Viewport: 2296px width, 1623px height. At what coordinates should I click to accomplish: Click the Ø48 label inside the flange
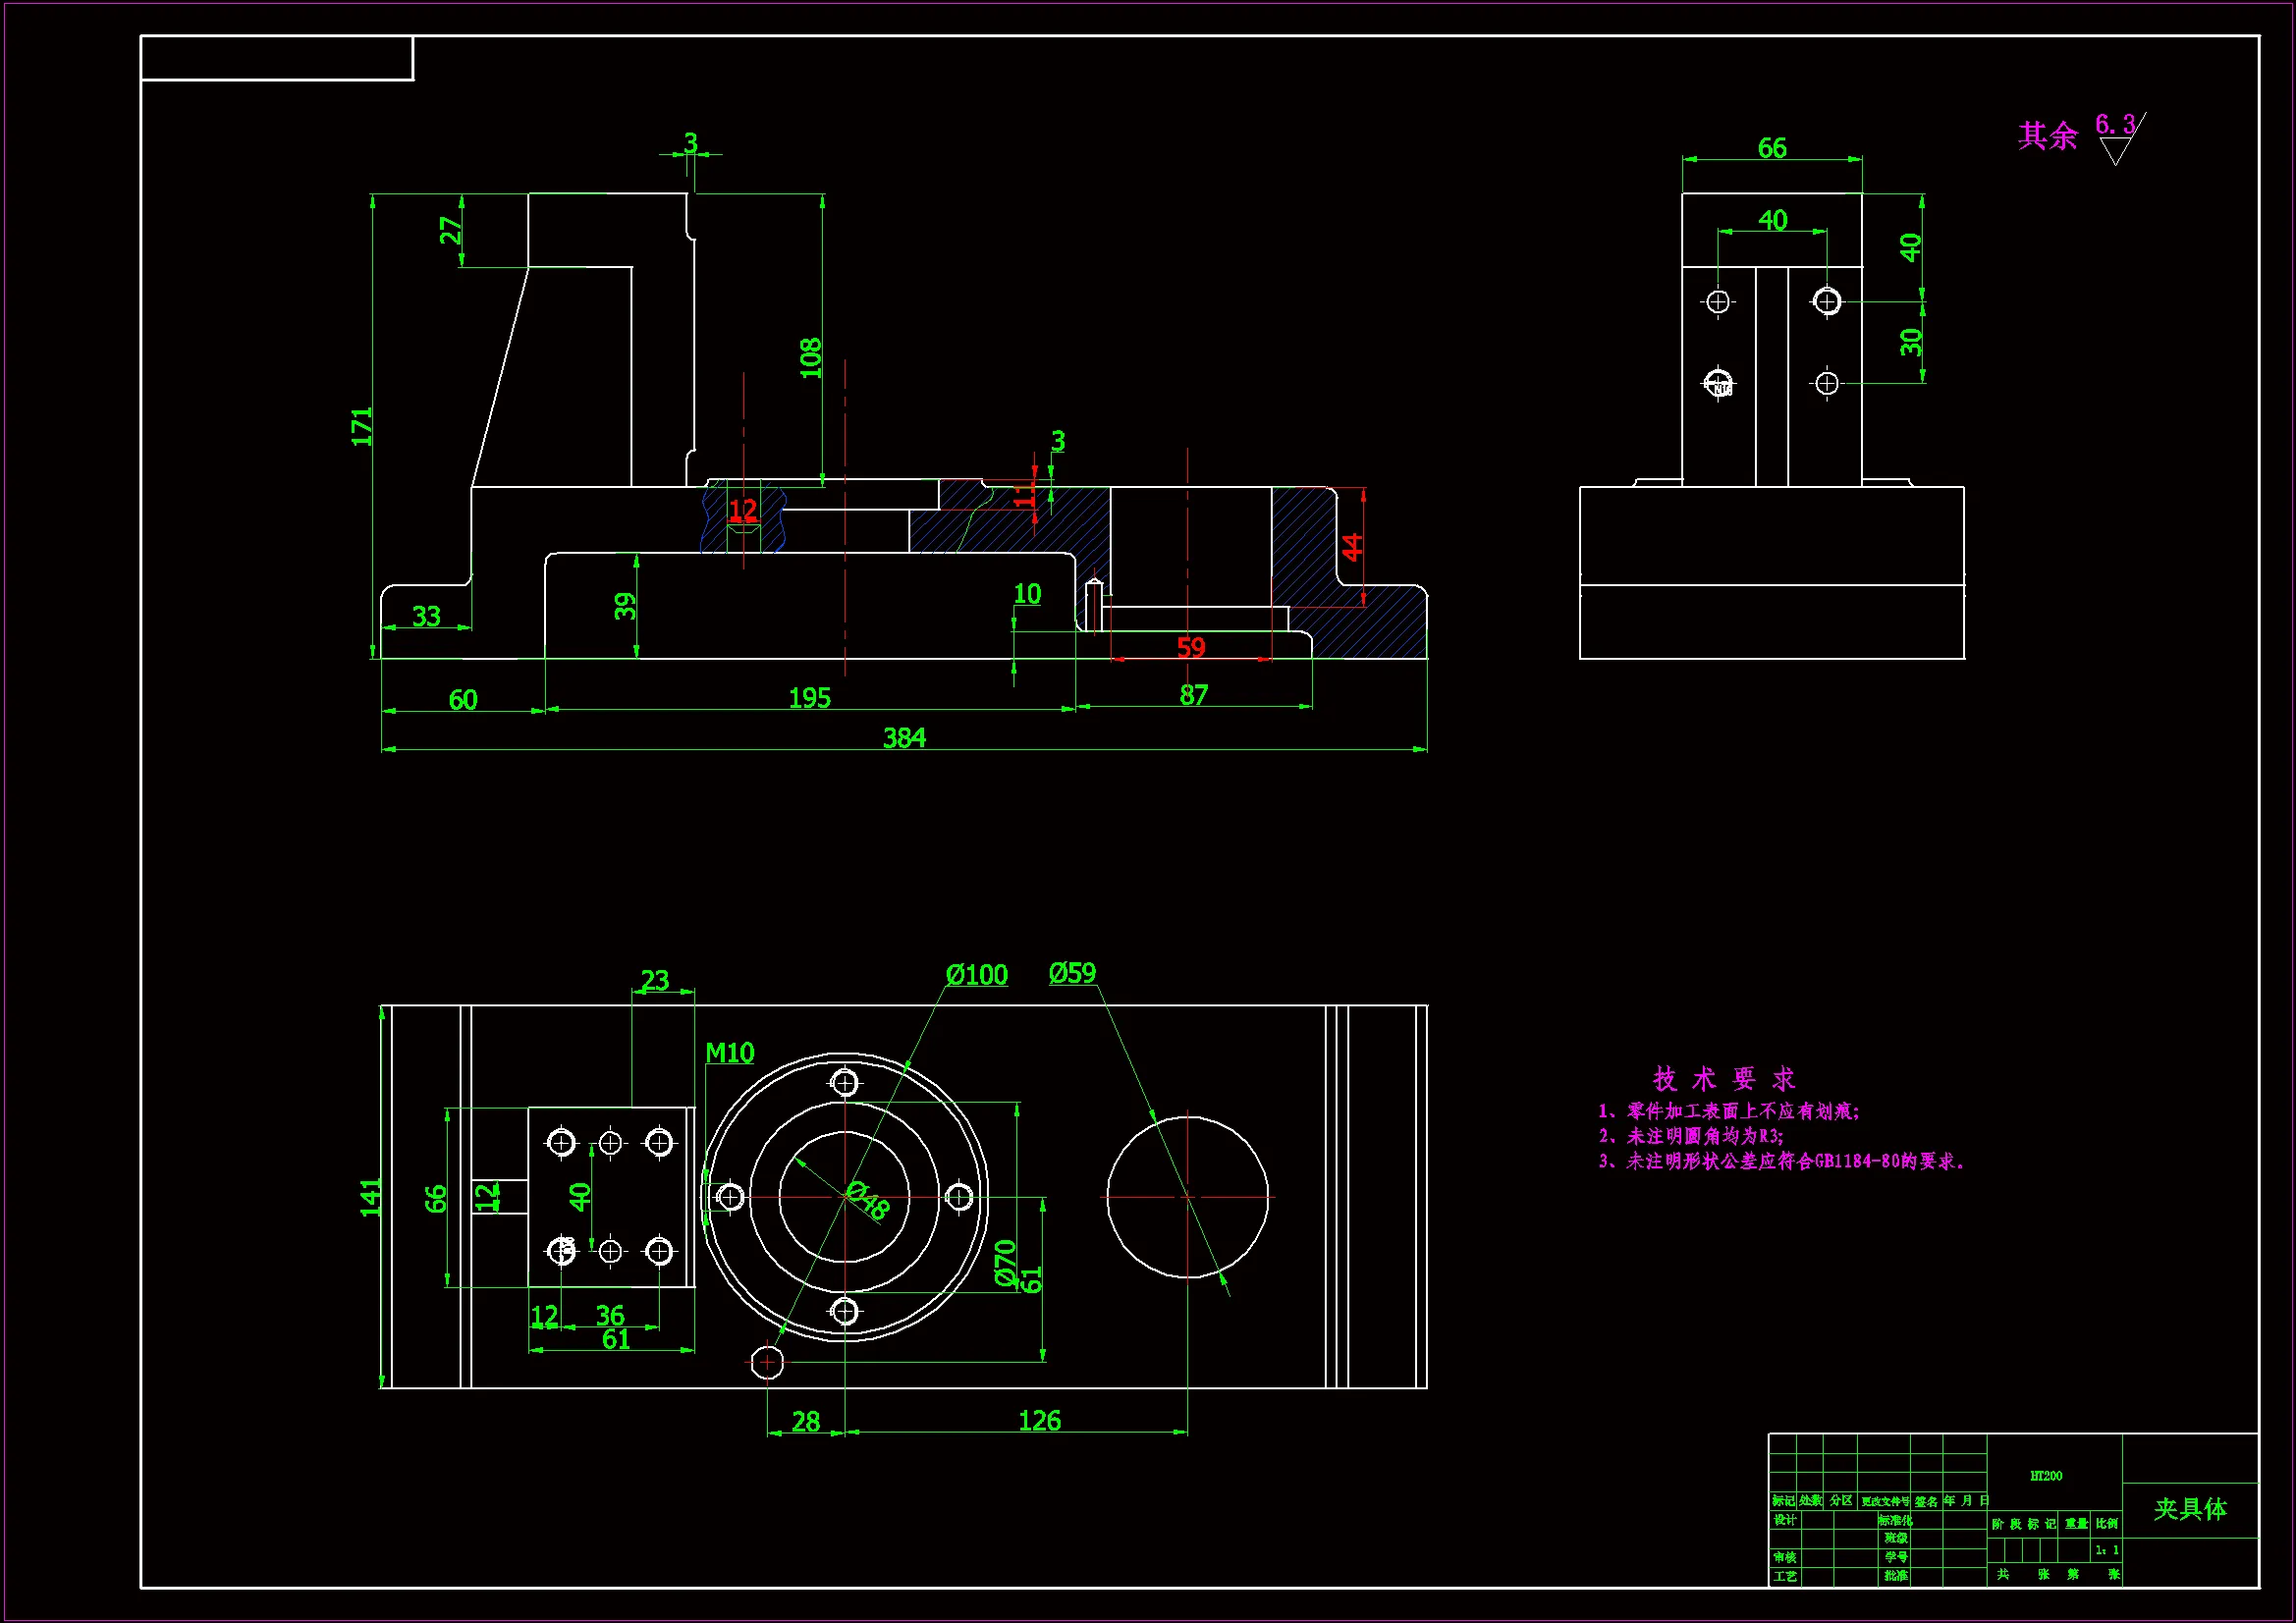(x=867, y=1200)
